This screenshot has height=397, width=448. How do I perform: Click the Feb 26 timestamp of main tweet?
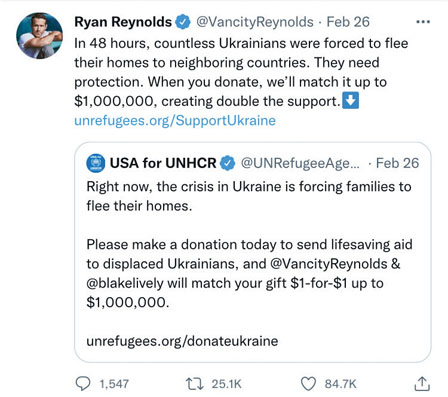point(348,22)
